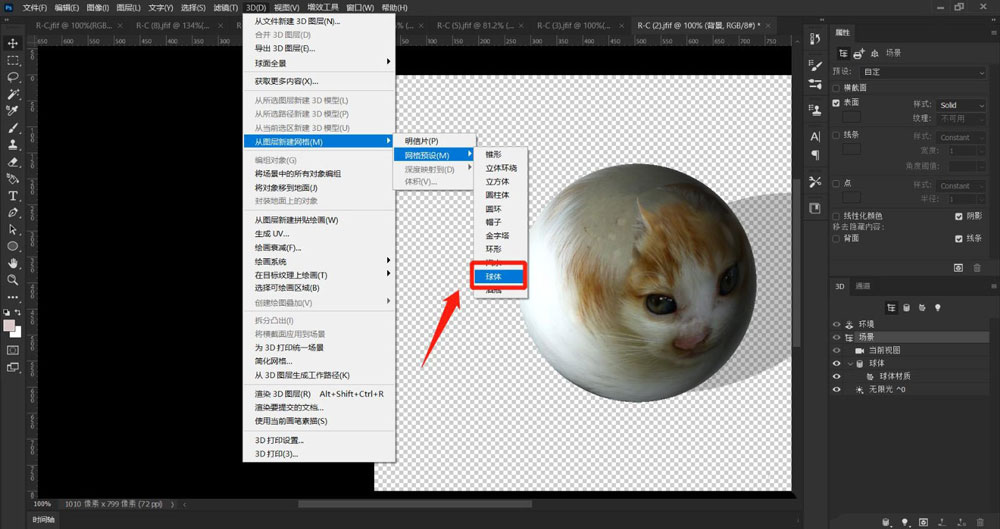This screenshot has height=529, width=1000.
Task: Hide the 球体 mesh via eye icon
Action: click(x=836, y=364)
